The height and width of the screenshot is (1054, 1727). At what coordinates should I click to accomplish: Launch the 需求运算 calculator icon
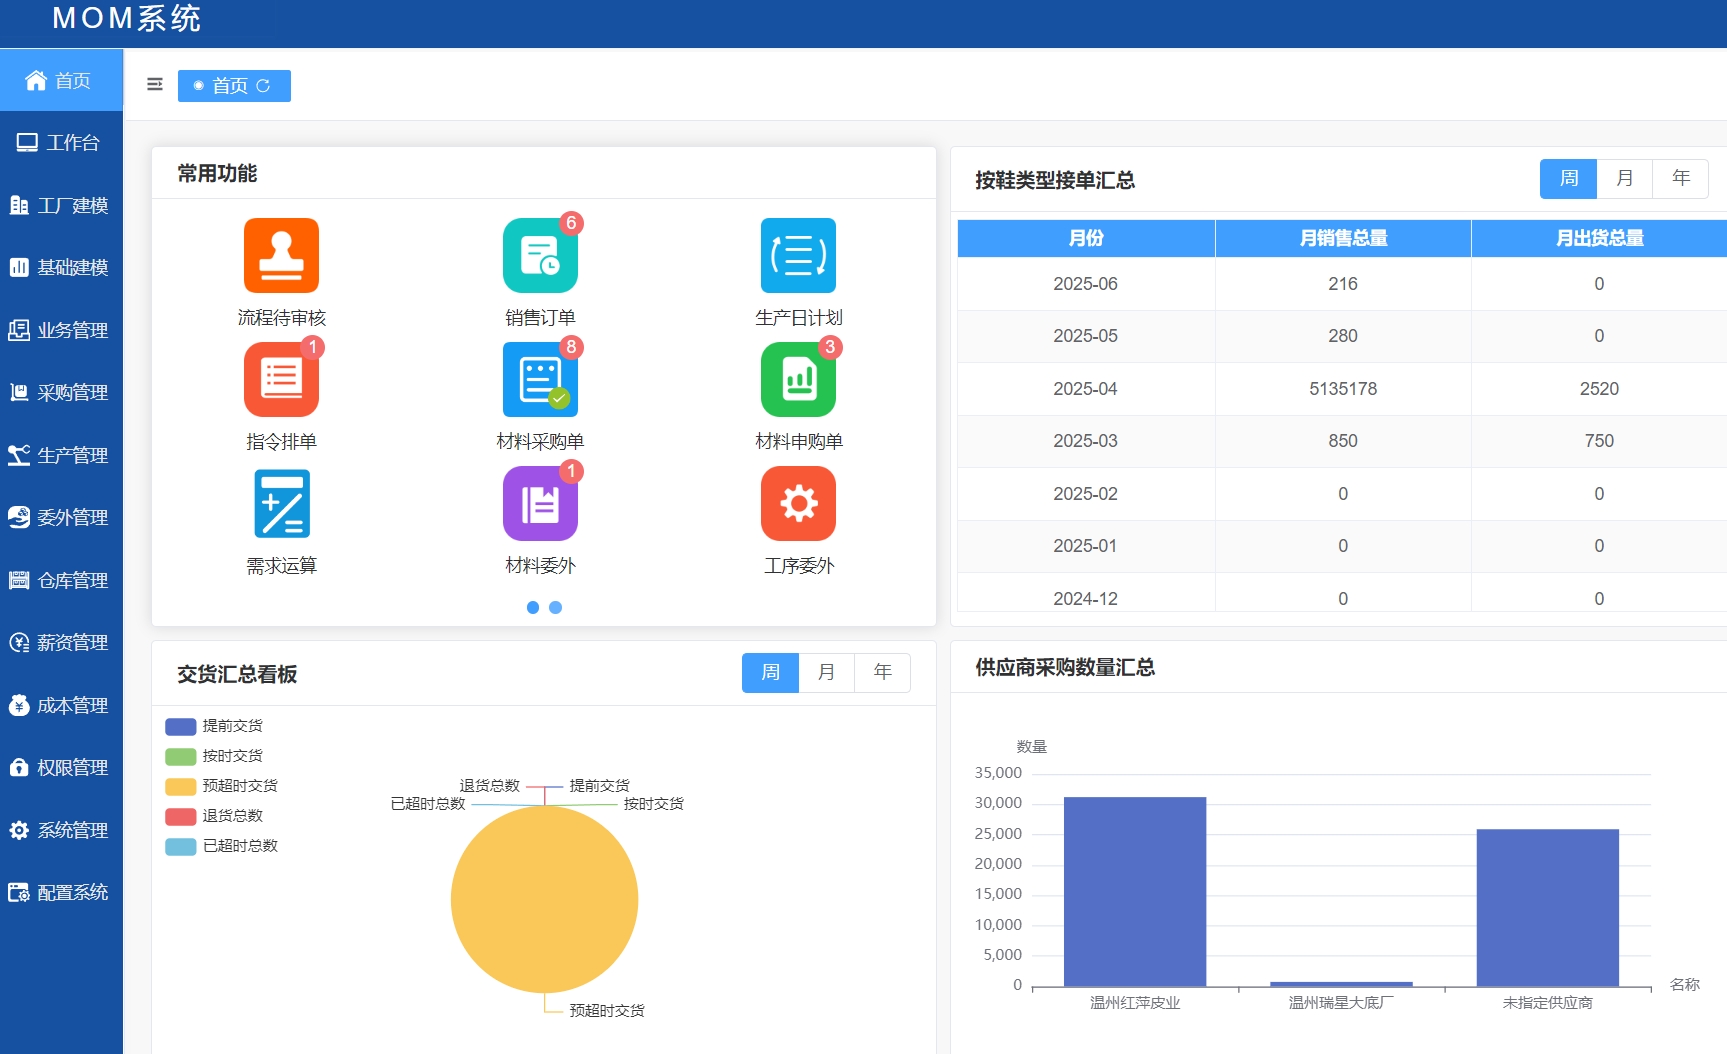point(281,504)
